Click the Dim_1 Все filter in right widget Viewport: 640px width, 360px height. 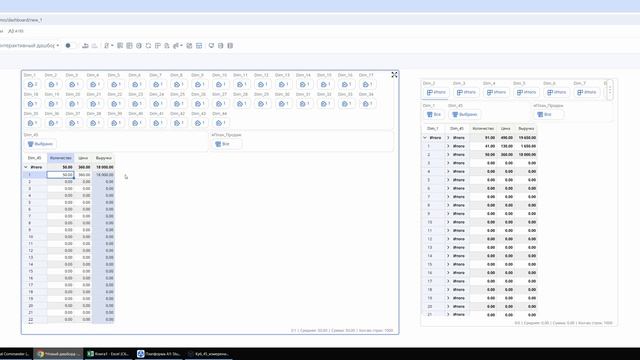(433, 114)
